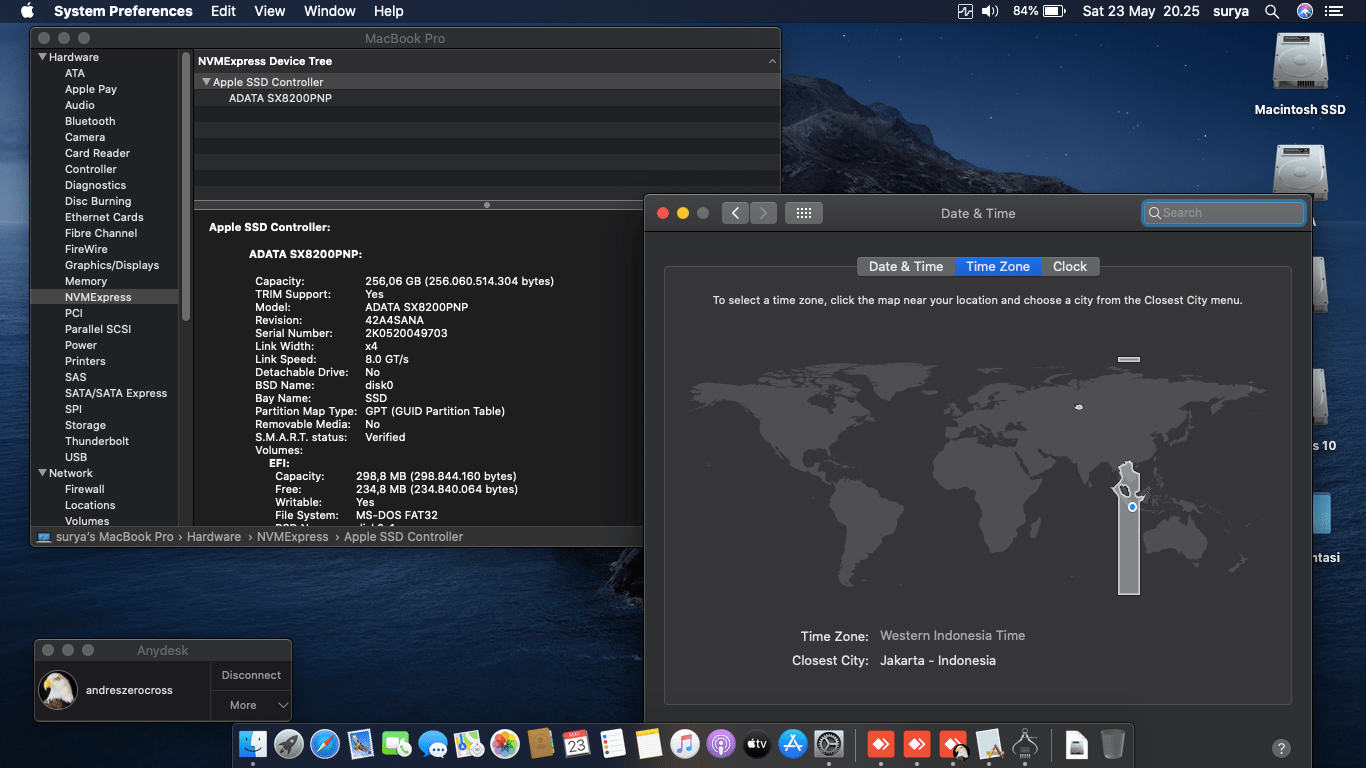Collapse the NVMExpress Device Tree header chevron
The height and width of the screenshot is (768, 1366).
772,61
